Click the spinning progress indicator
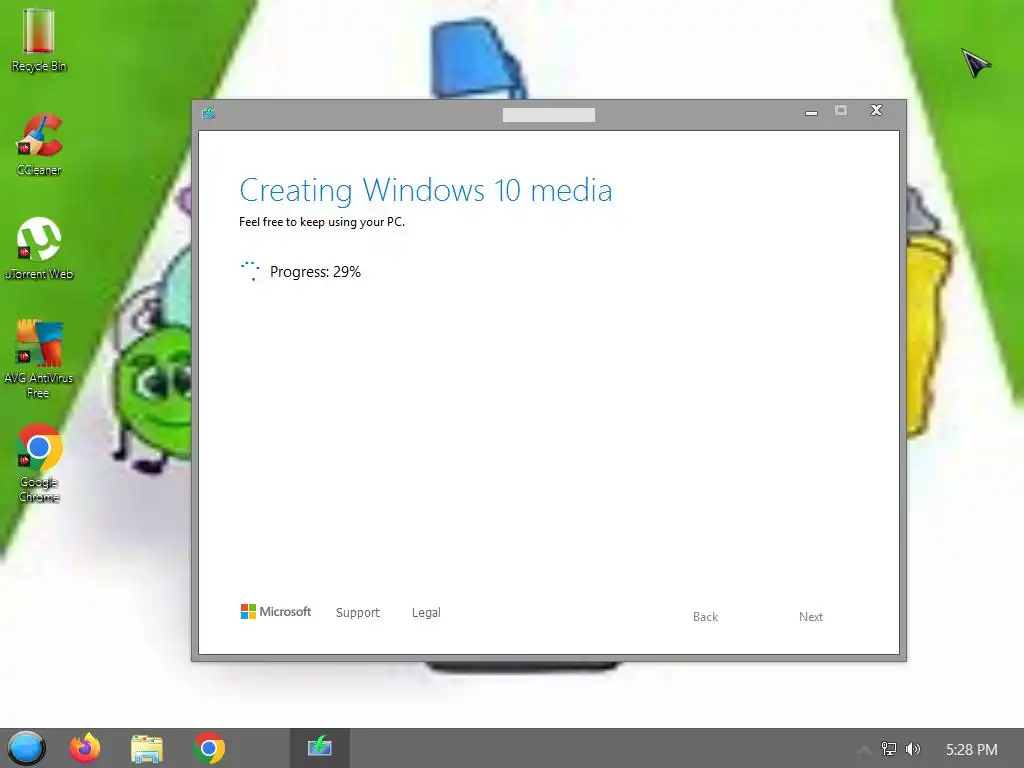The height and width of the screenshot is (768, 1024). tap(251, 271)
